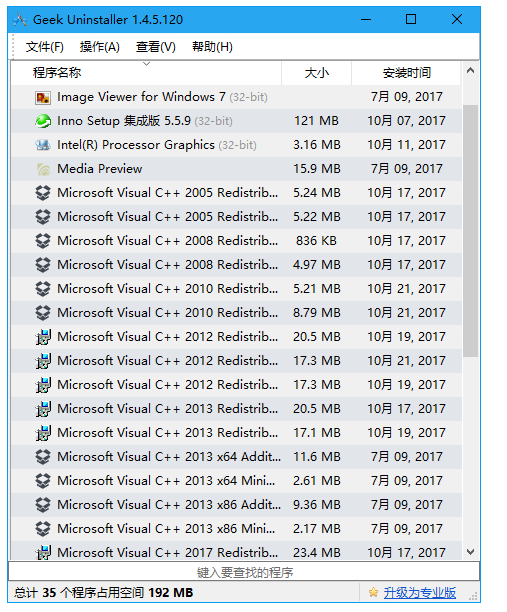Open the 帮助(H) menu
Viewport: 507px width, 612px height.
coord(212,47)
